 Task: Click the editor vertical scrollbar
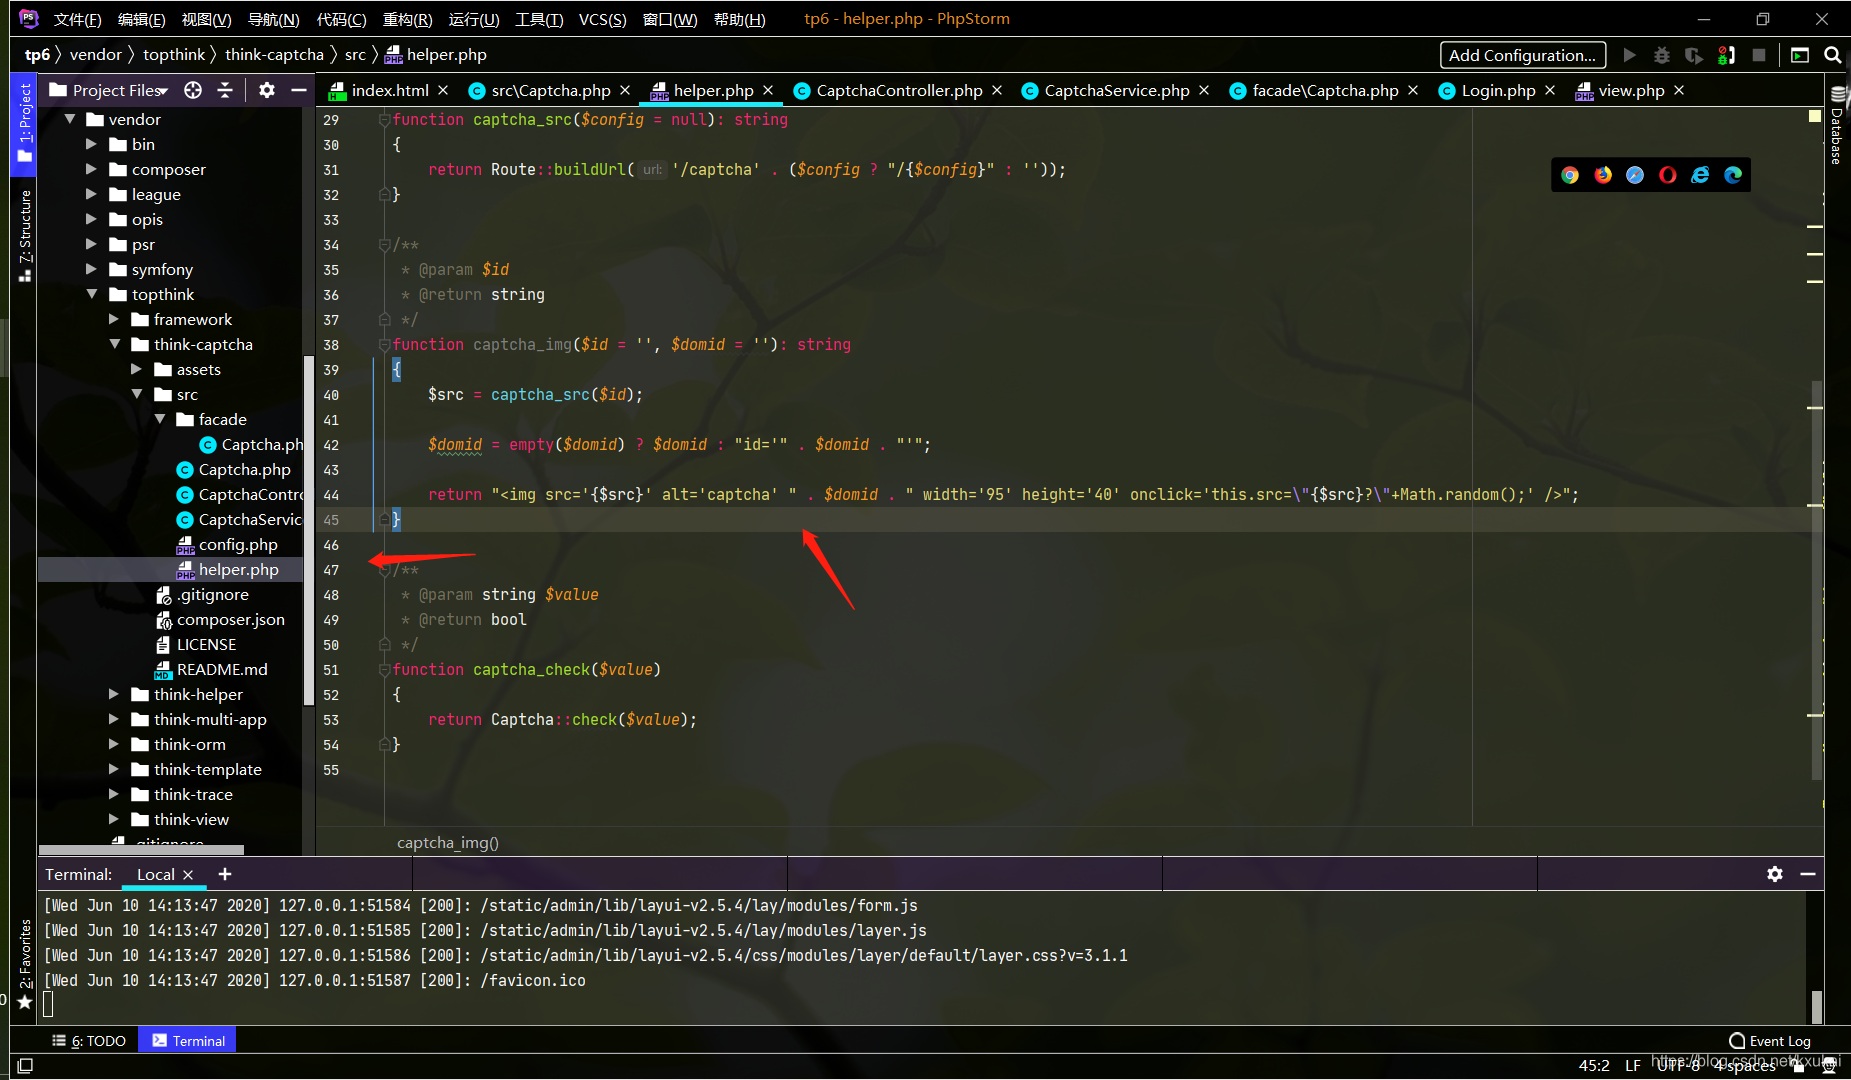pos(1817,580)
